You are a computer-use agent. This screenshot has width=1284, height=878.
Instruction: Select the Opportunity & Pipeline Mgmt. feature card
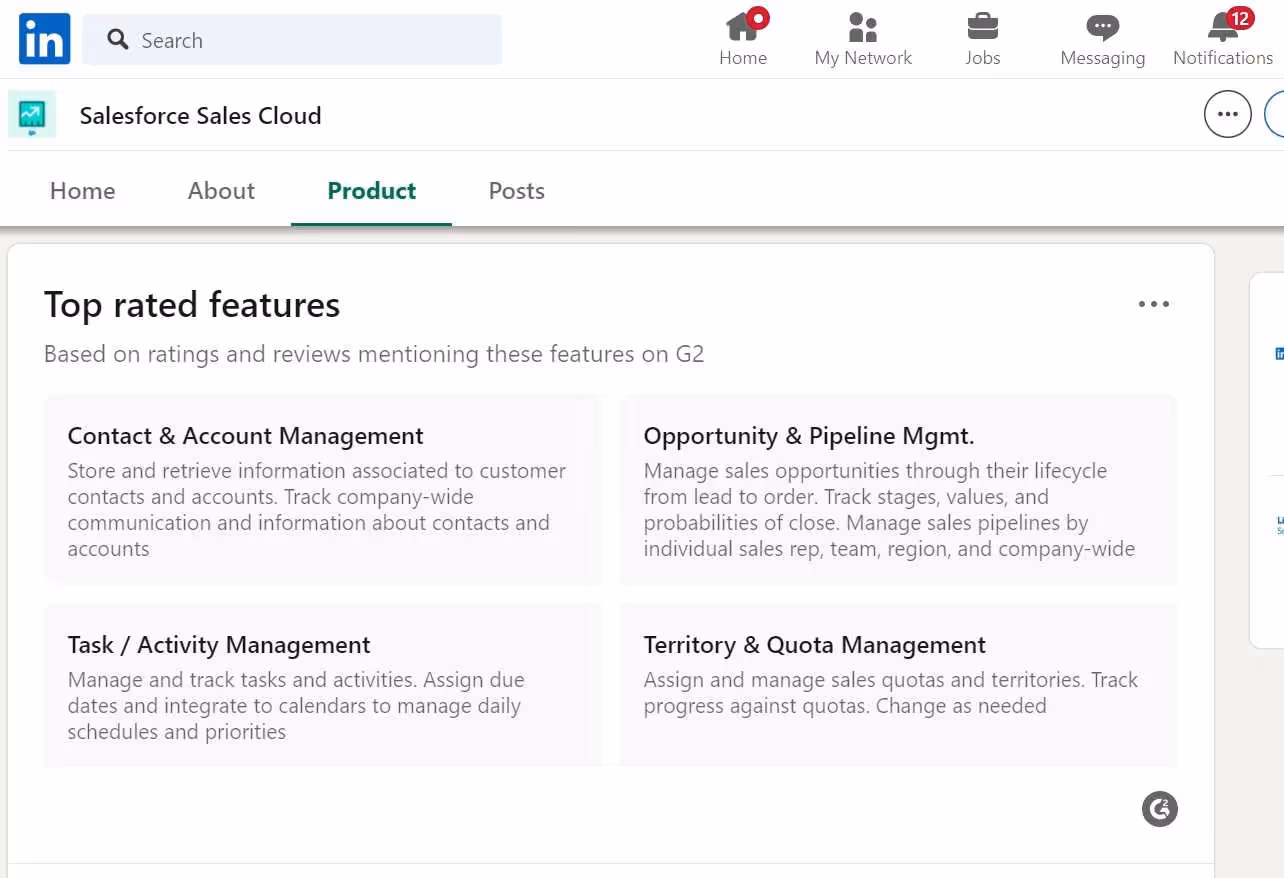[898, 490]
